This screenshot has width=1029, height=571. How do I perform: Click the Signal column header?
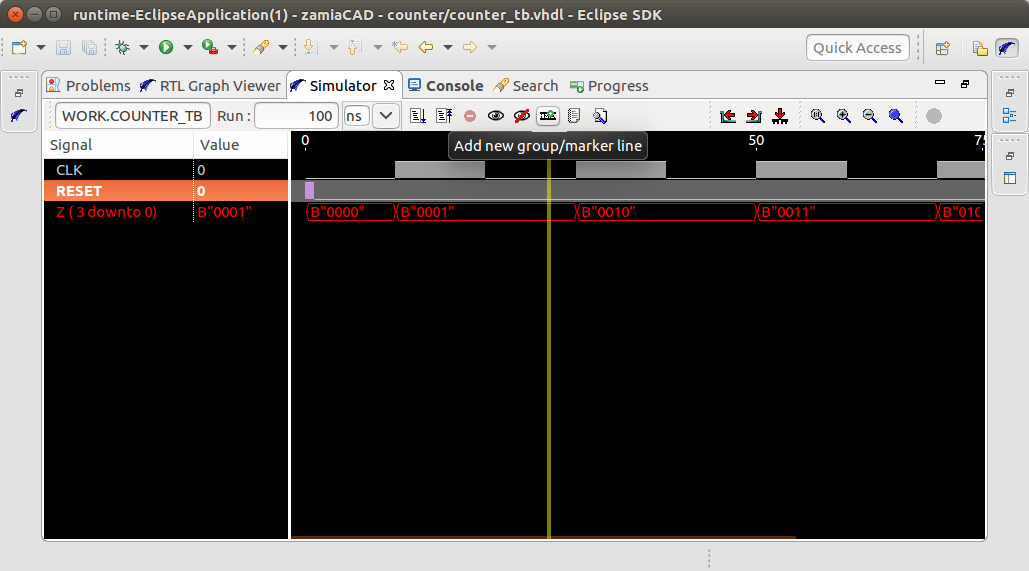(118, 145)
